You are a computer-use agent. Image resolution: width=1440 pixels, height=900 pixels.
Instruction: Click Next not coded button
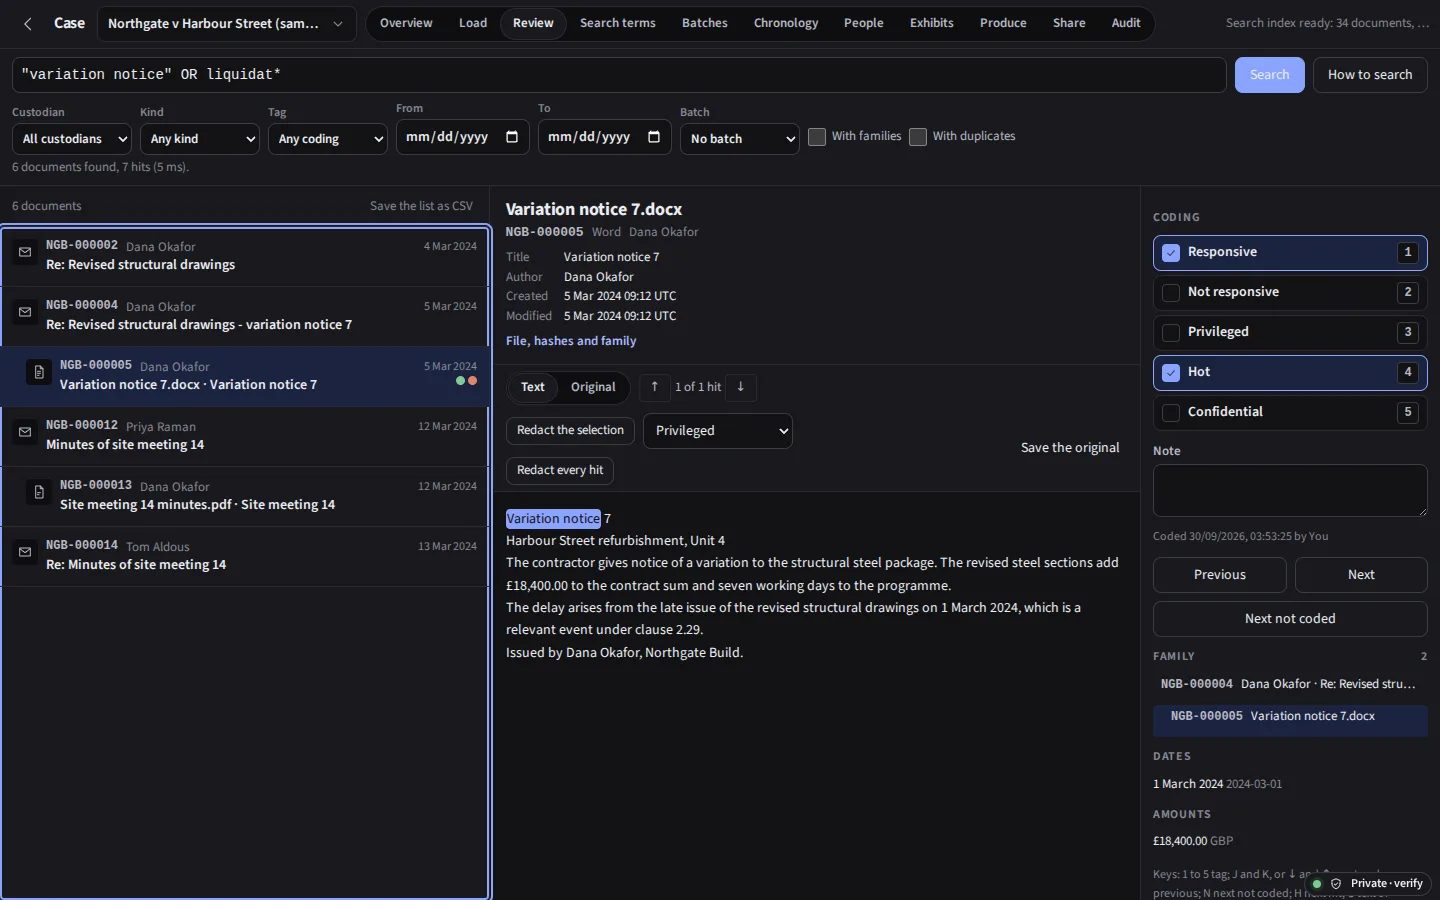tap(1290, 619)
